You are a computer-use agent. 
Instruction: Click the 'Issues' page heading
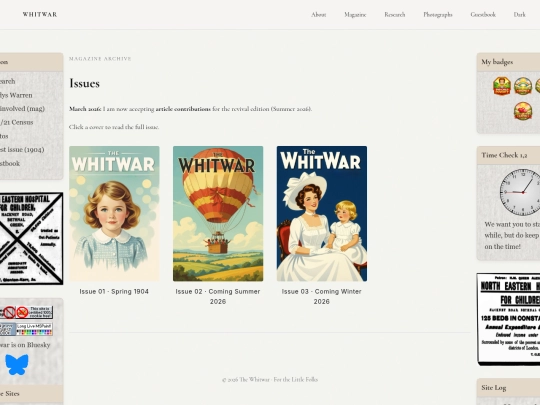[x=84, y=83]
